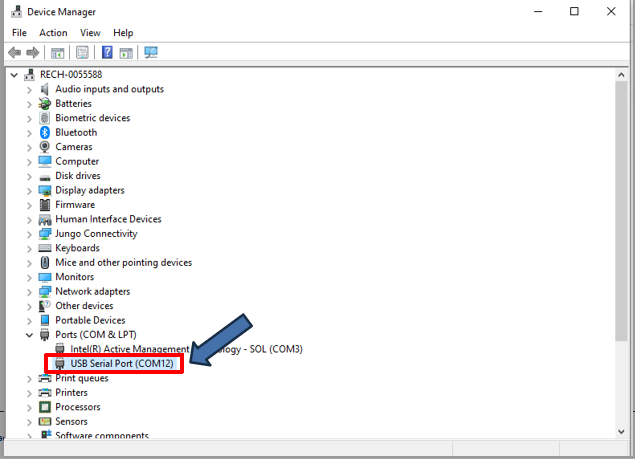
Task: Click the Cameras category icon
Action: click(45, 147)
